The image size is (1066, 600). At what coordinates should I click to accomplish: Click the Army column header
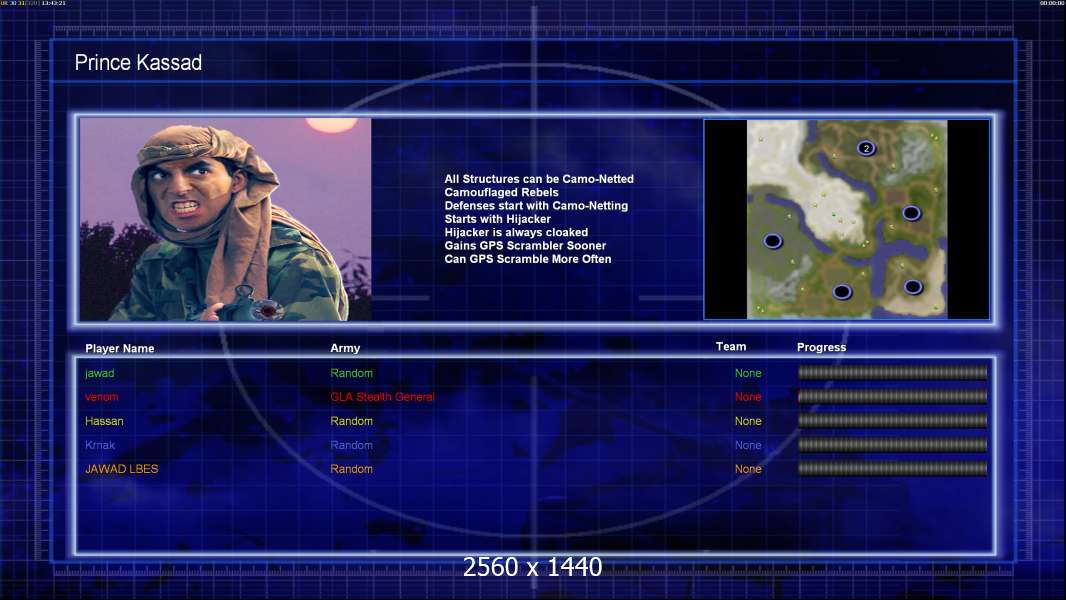click(345, 348)
